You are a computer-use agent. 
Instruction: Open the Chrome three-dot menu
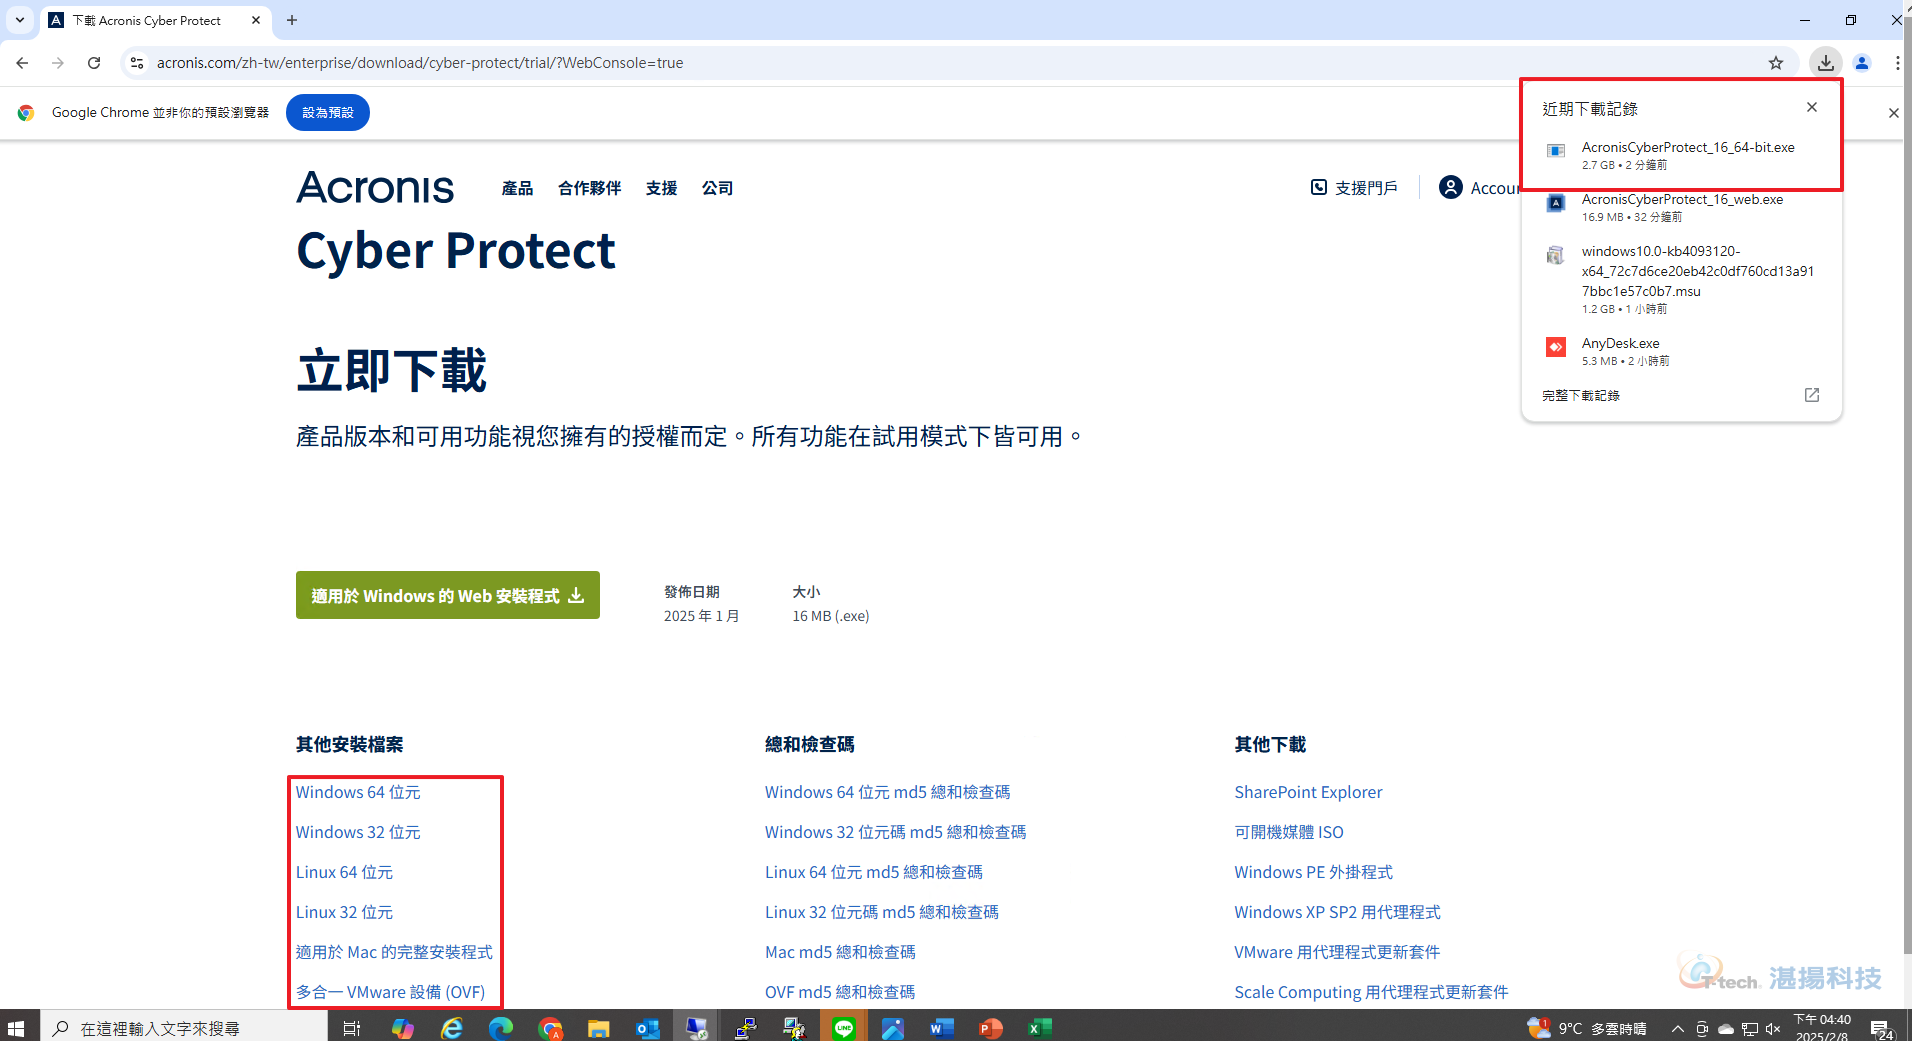[1897, 63]
